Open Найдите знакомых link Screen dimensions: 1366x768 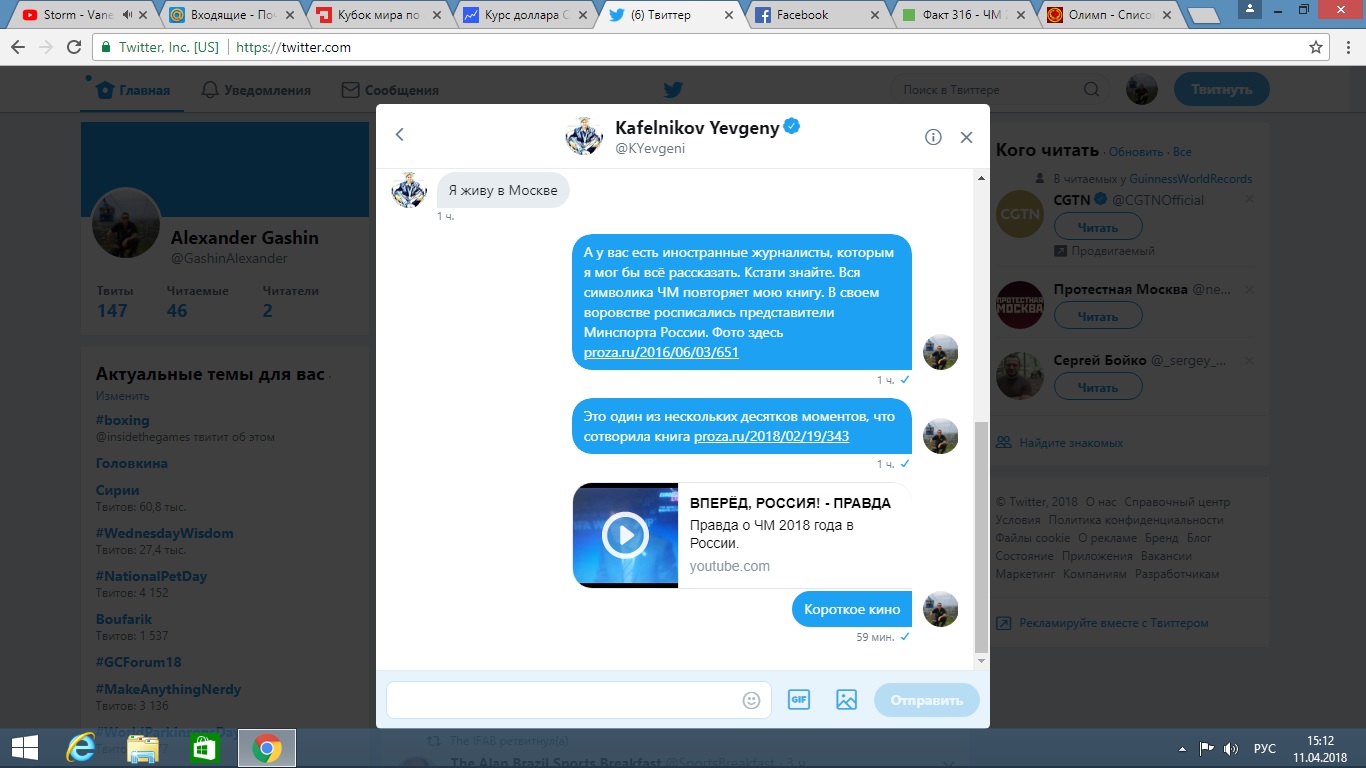1071,442
